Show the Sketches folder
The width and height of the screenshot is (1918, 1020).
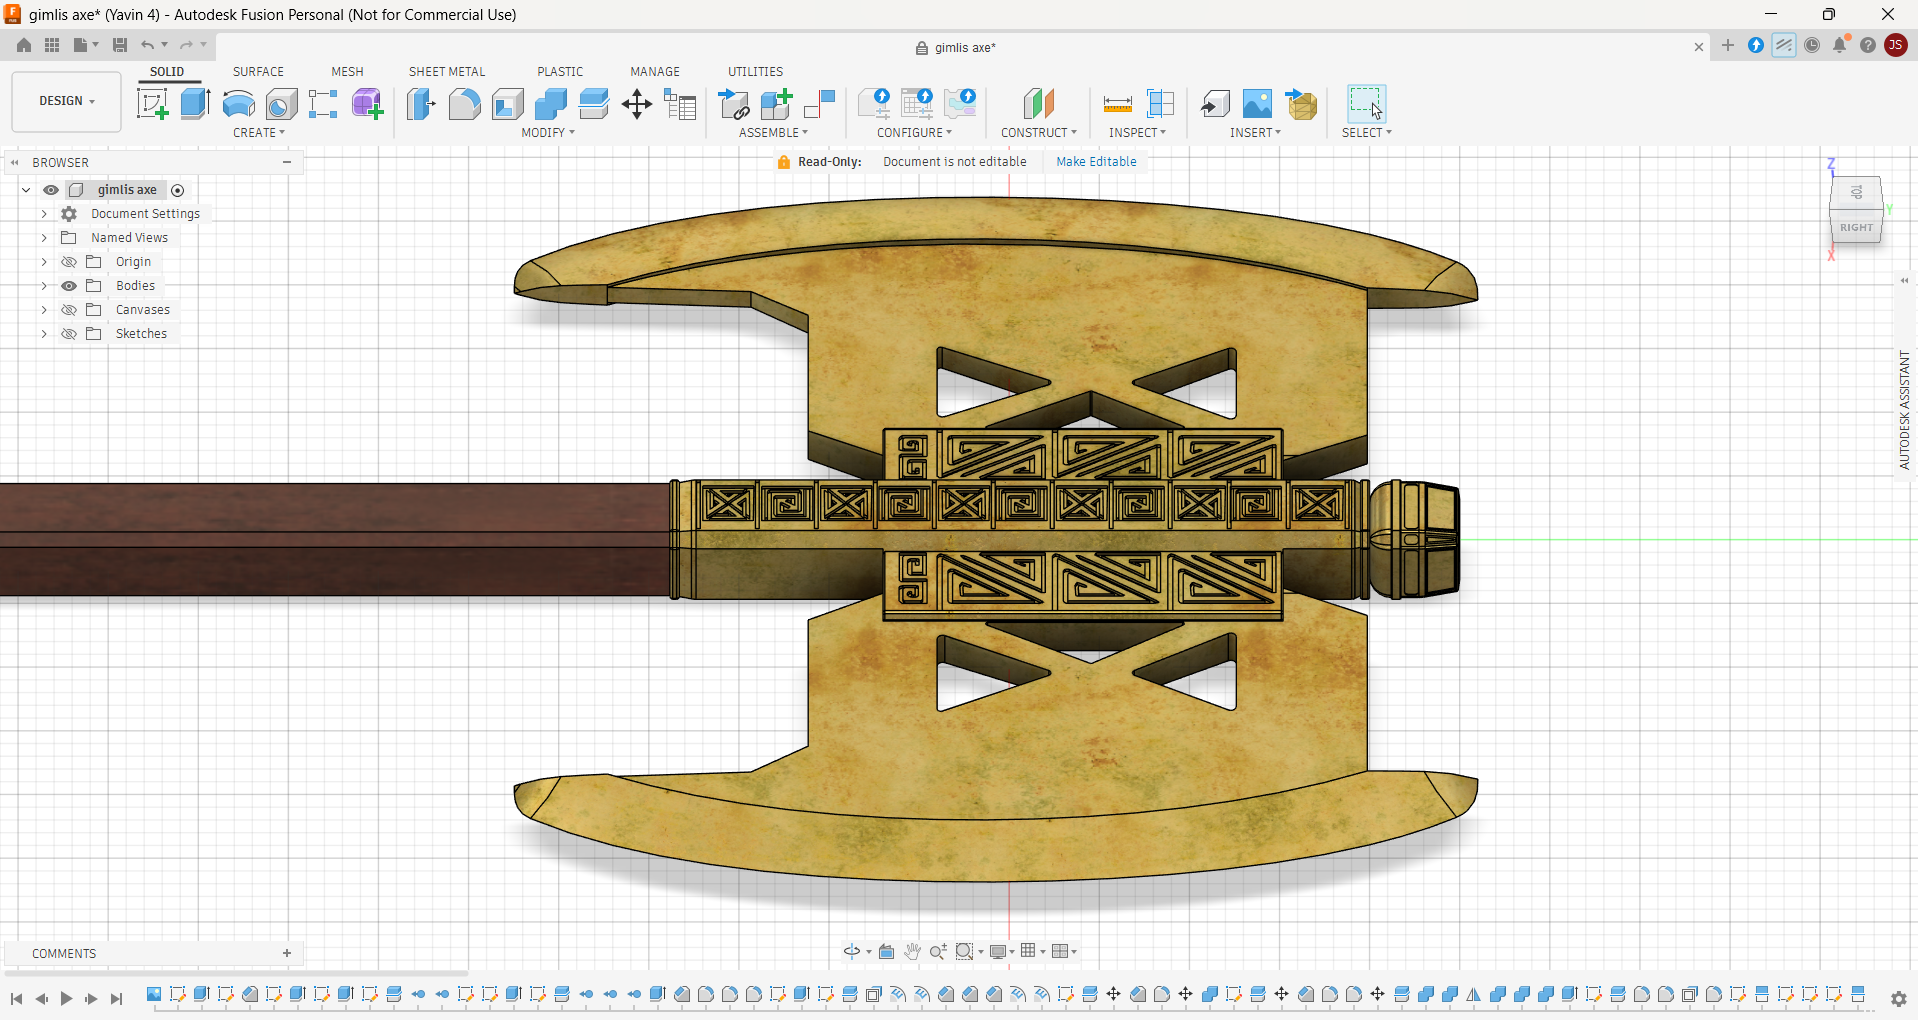click(x=69, y=334)
